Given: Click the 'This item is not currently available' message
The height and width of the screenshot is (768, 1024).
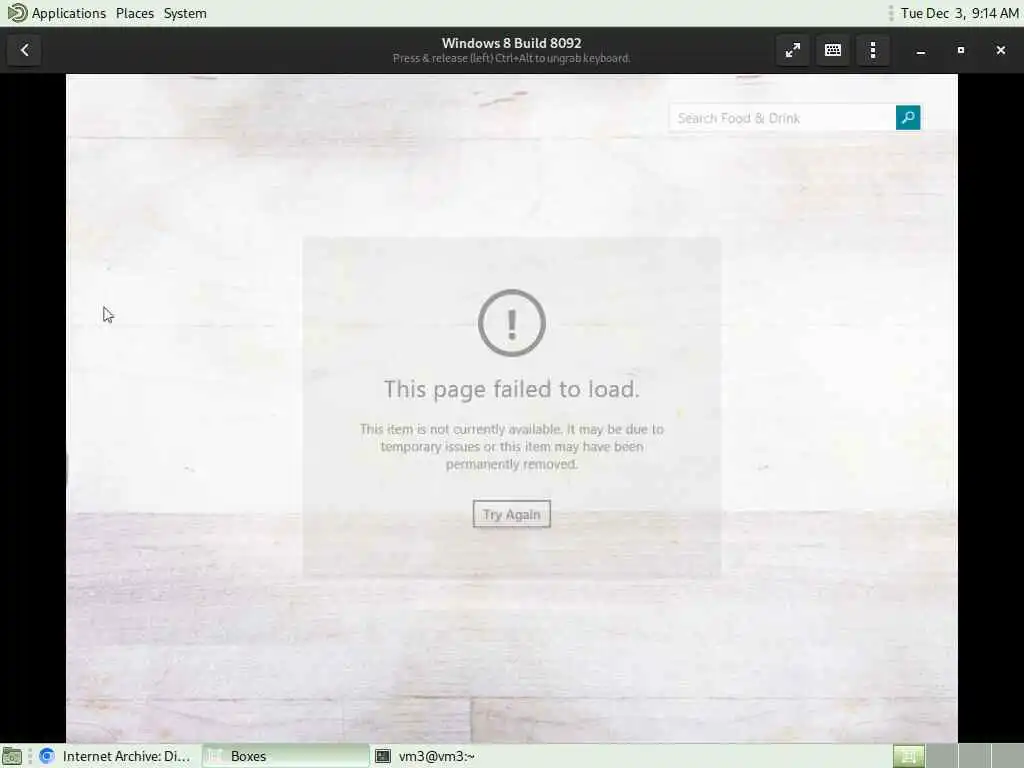Looking at the screenshot, I should tap(511, 447).
